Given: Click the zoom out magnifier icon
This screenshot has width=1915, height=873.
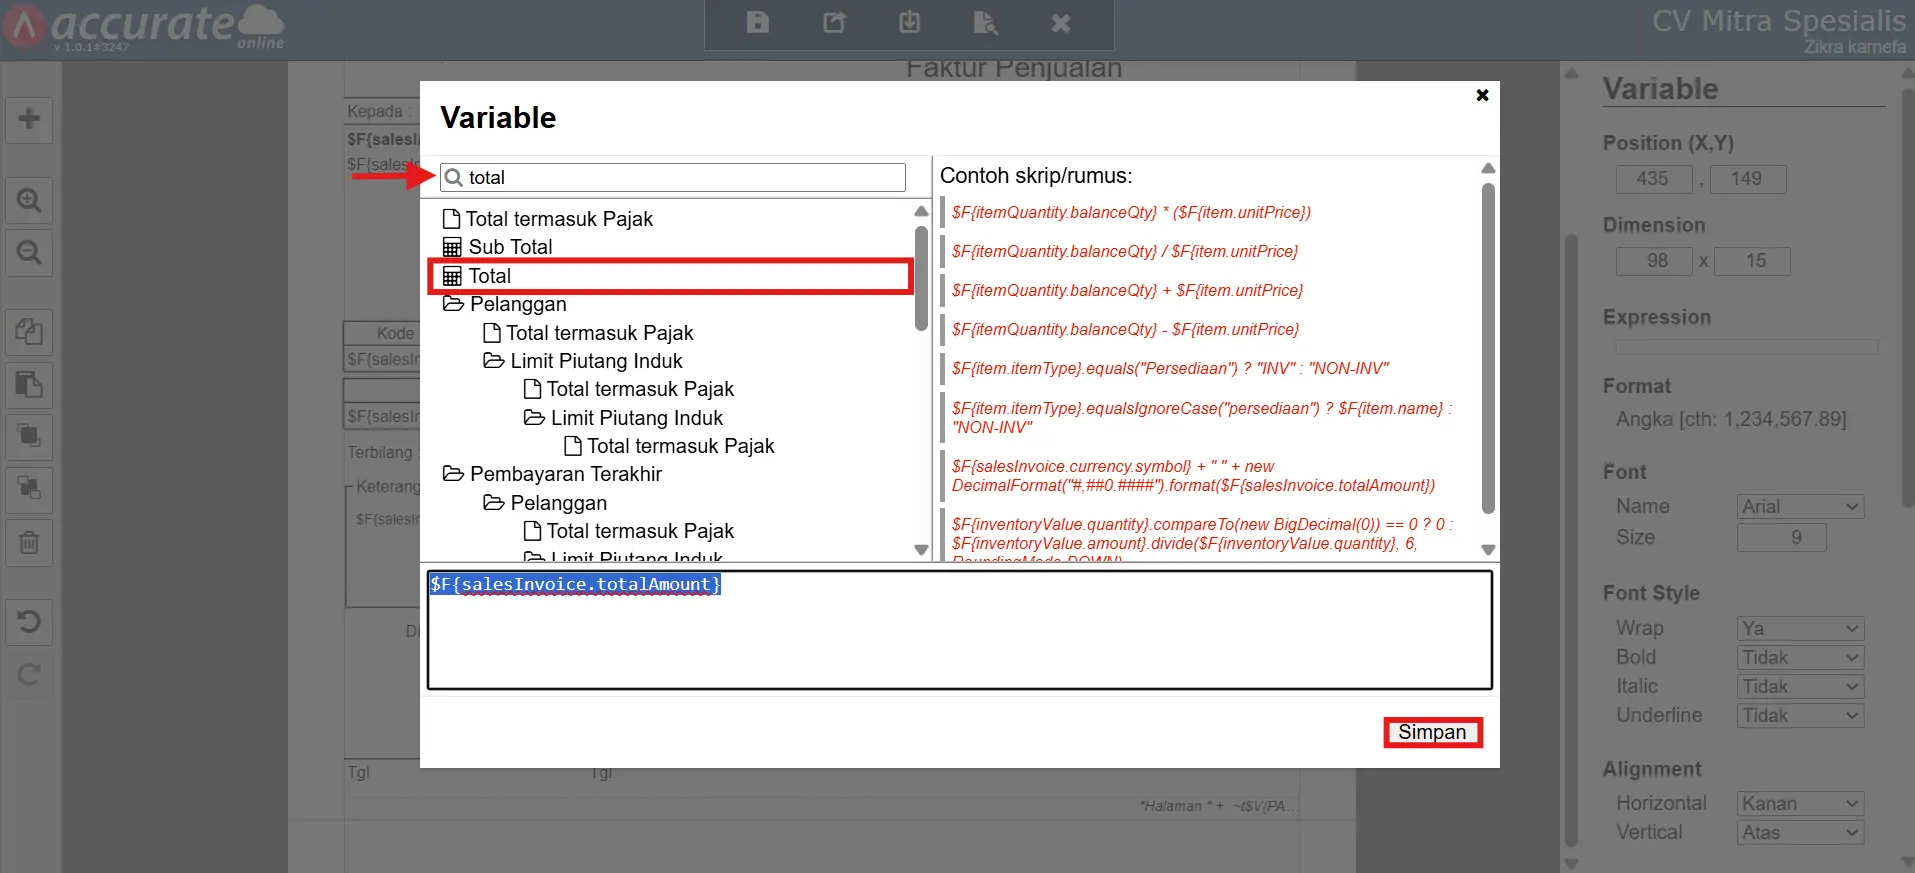Looking at the screenshot, I should click(29, 253).
